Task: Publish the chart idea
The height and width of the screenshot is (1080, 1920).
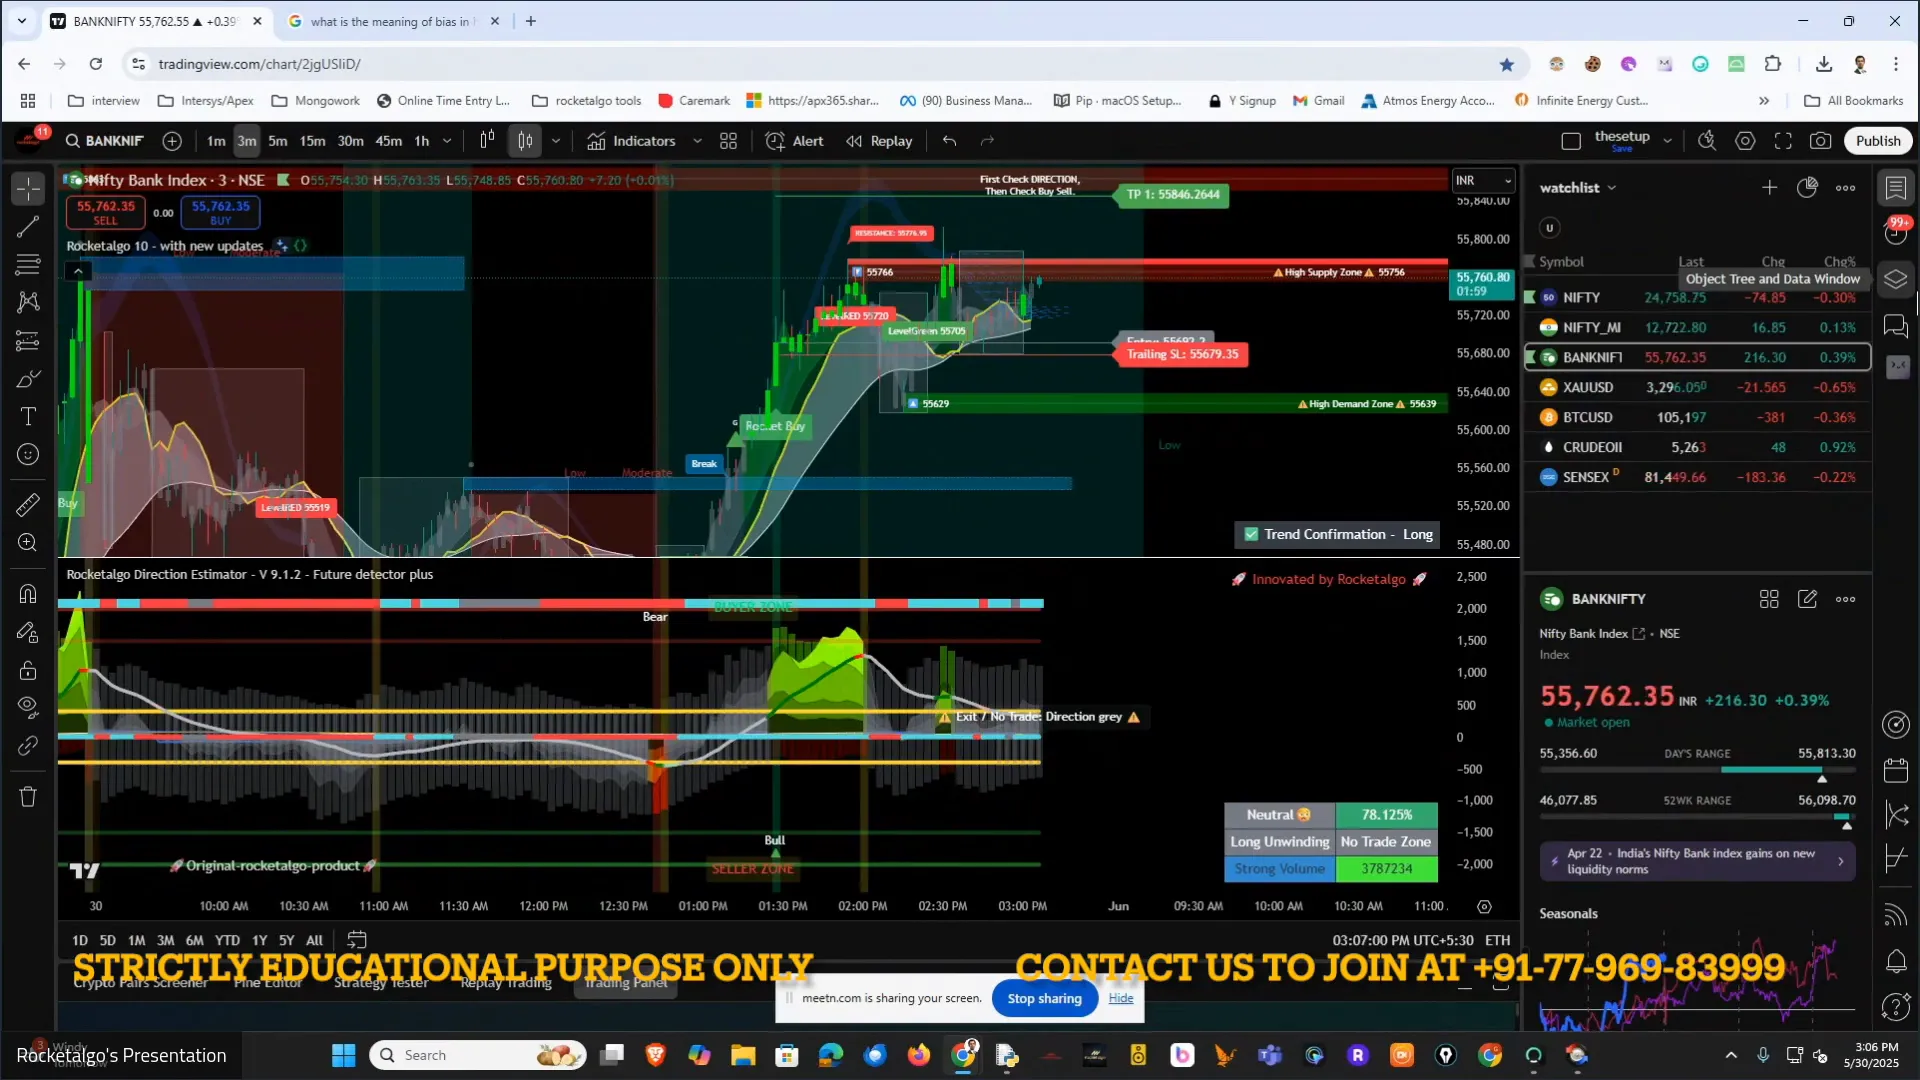Action: coord(1878,141)
